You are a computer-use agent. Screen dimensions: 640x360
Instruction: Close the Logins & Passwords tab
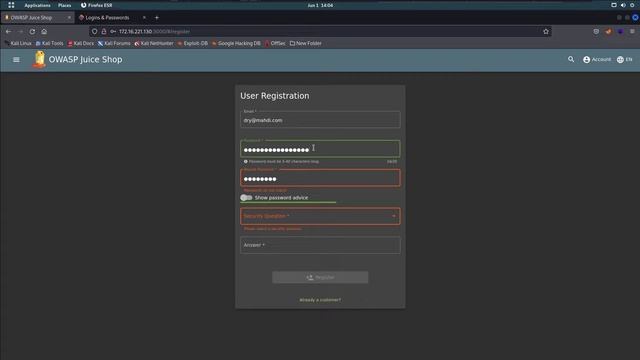tap(144, 18)
